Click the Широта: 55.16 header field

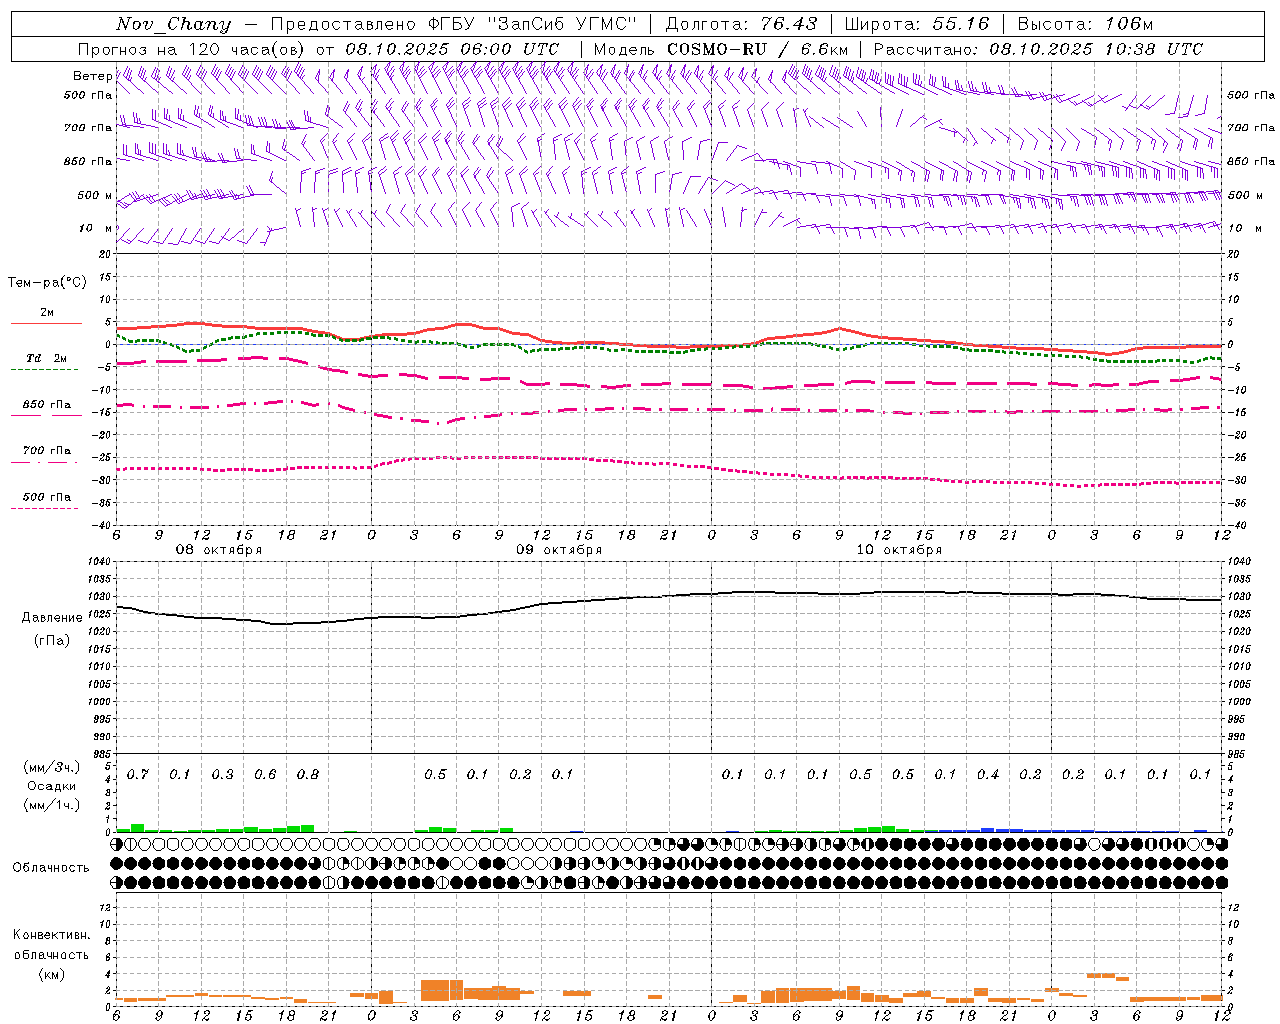(917, 24)
